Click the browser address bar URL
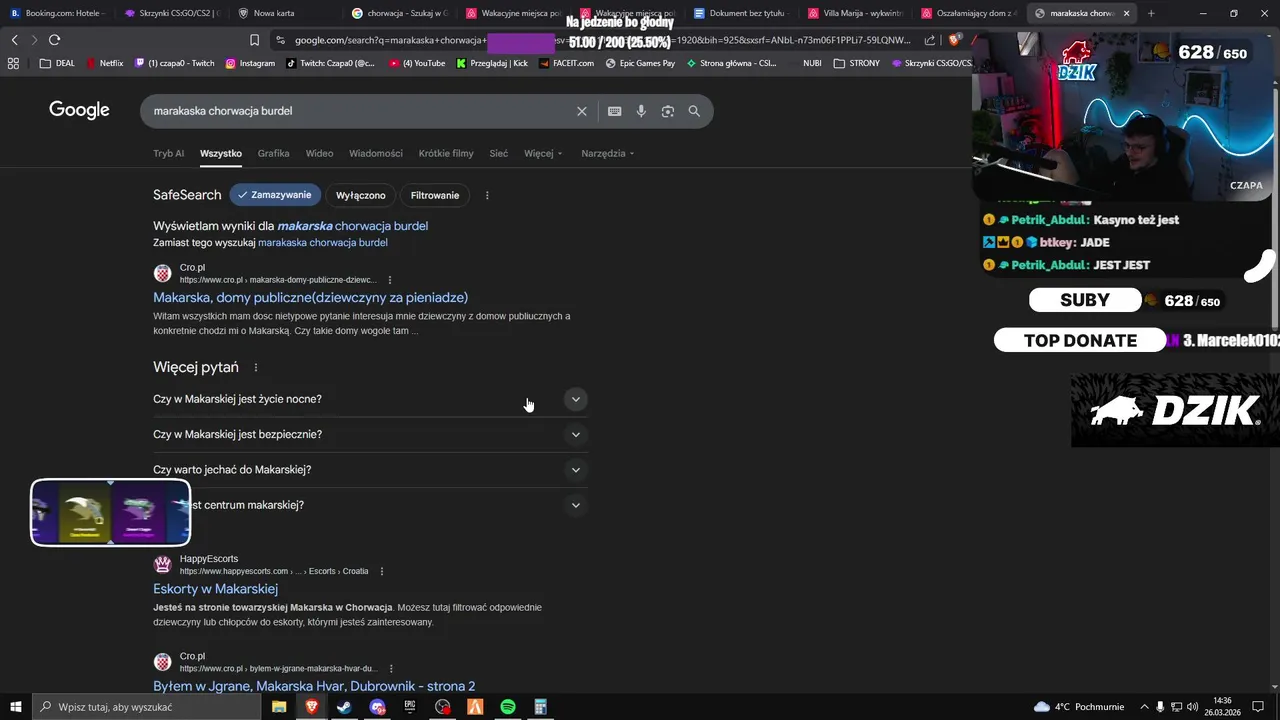1280x720 pixels. [600, 40]
